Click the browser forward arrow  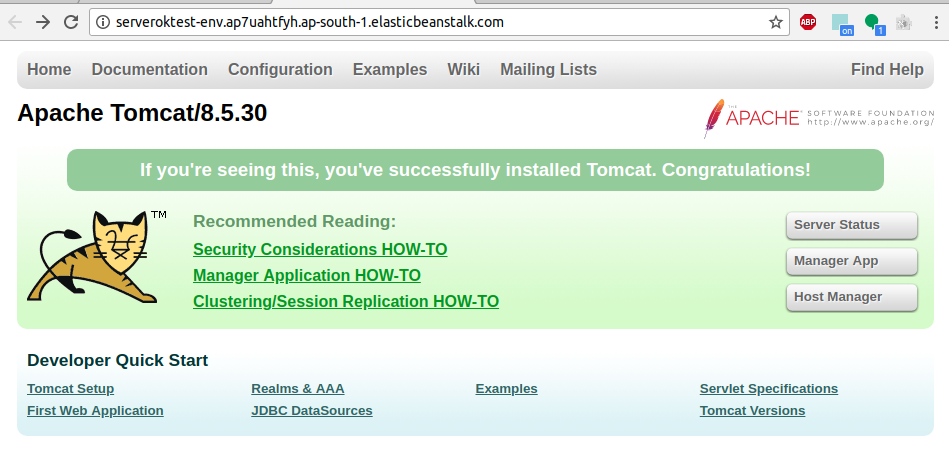click(x=43, y=21)
